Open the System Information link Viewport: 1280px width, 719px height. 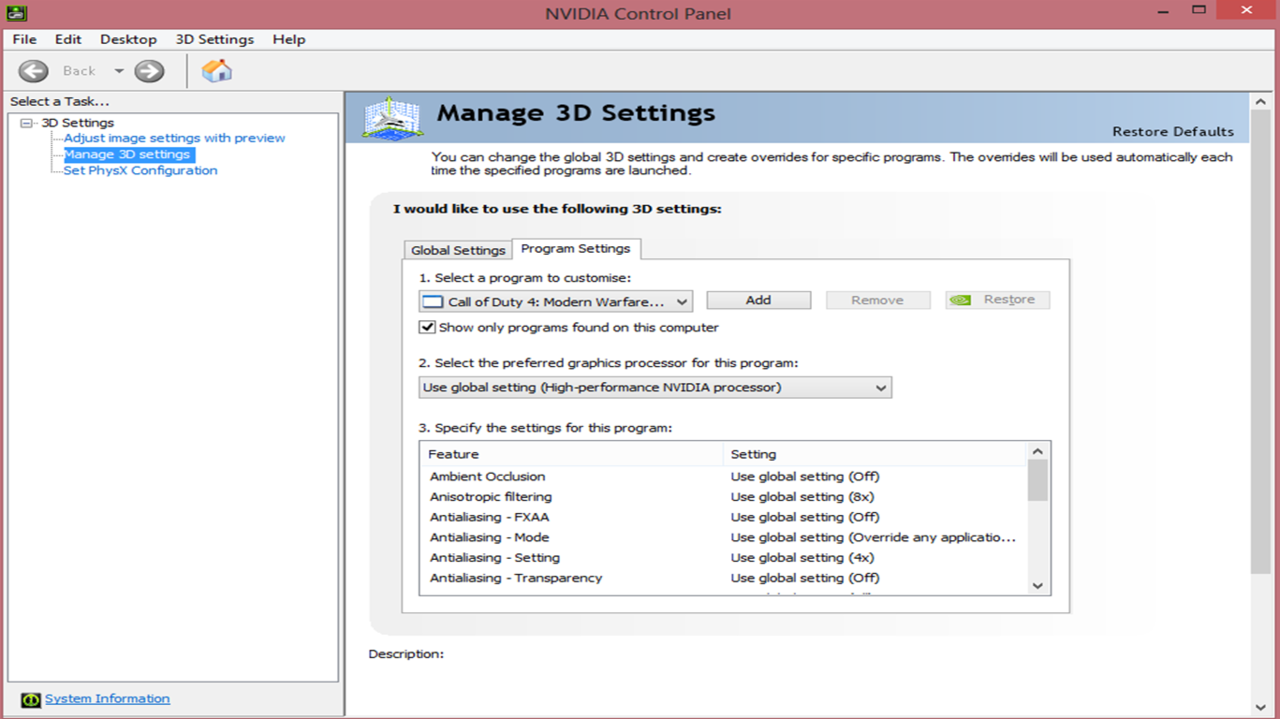point(107,699)
